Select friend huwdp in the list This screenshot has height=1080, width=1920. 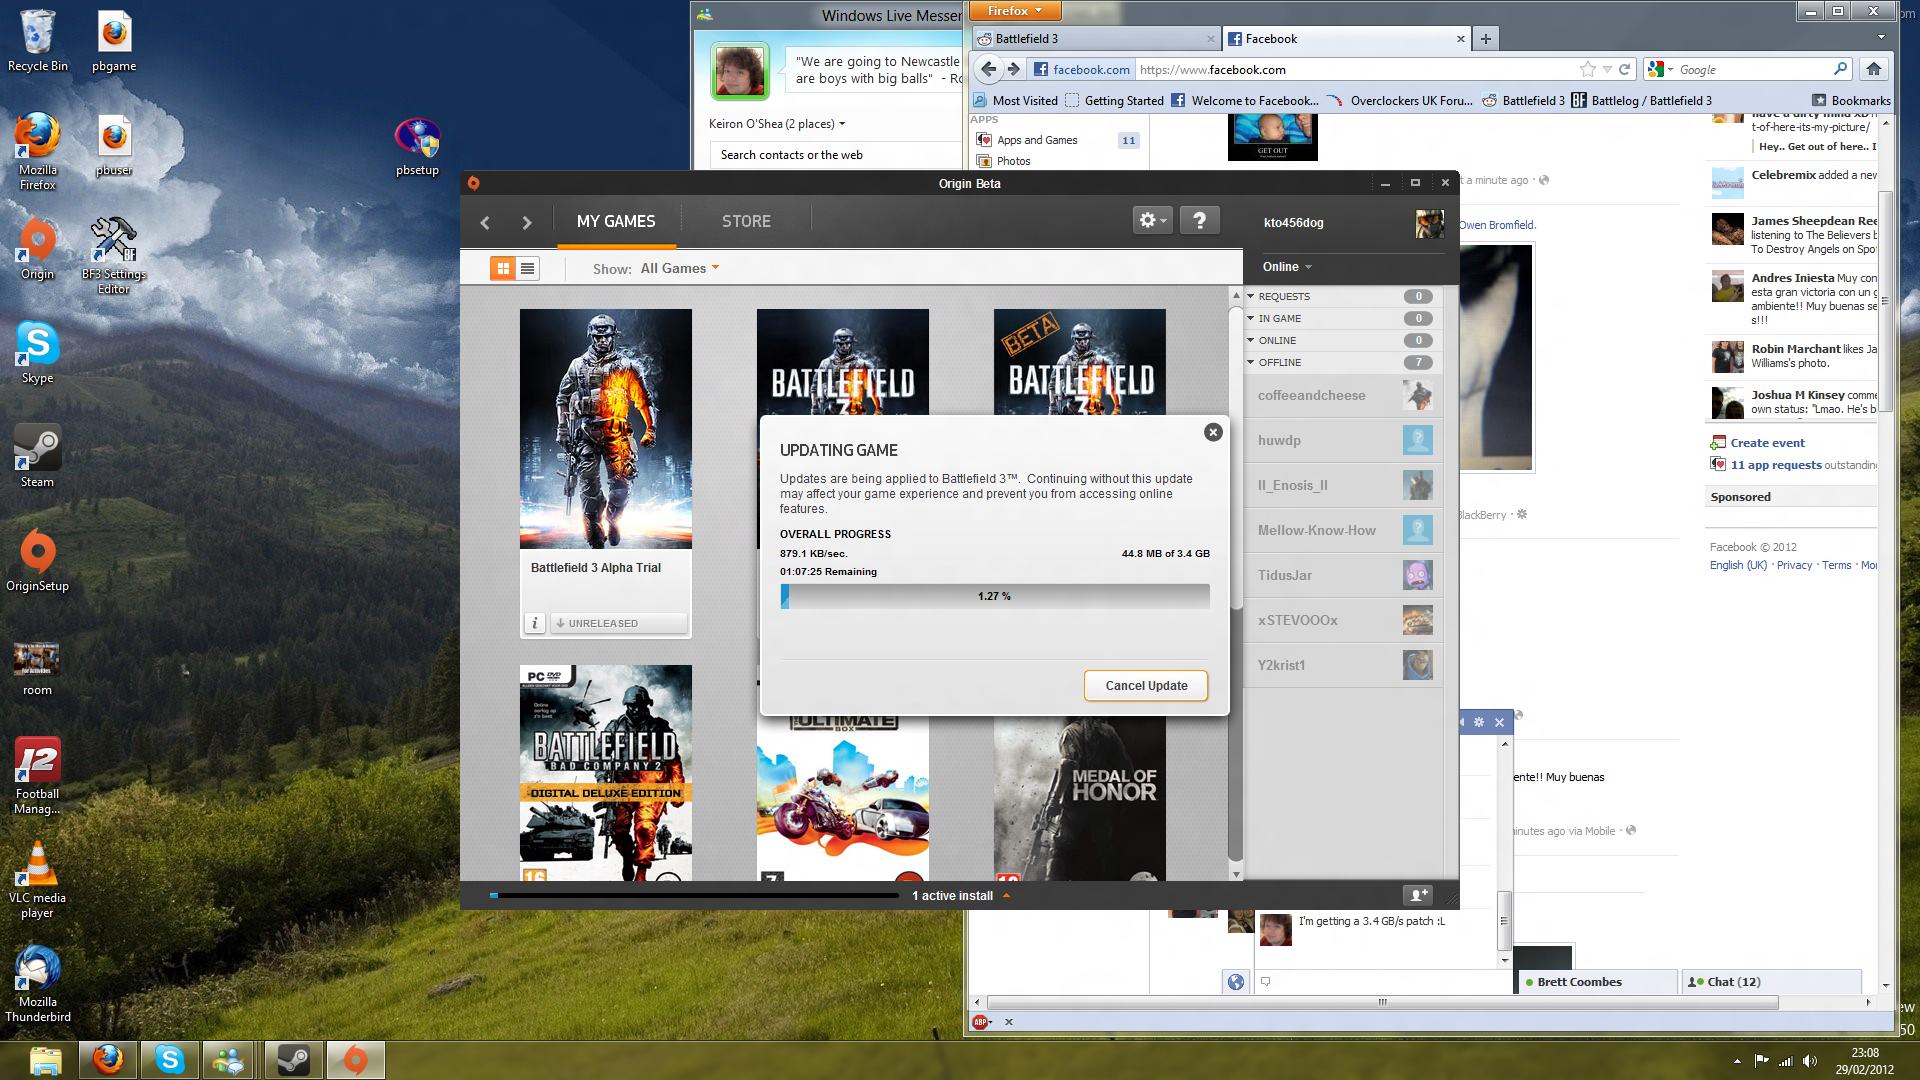pos(1342,440)
